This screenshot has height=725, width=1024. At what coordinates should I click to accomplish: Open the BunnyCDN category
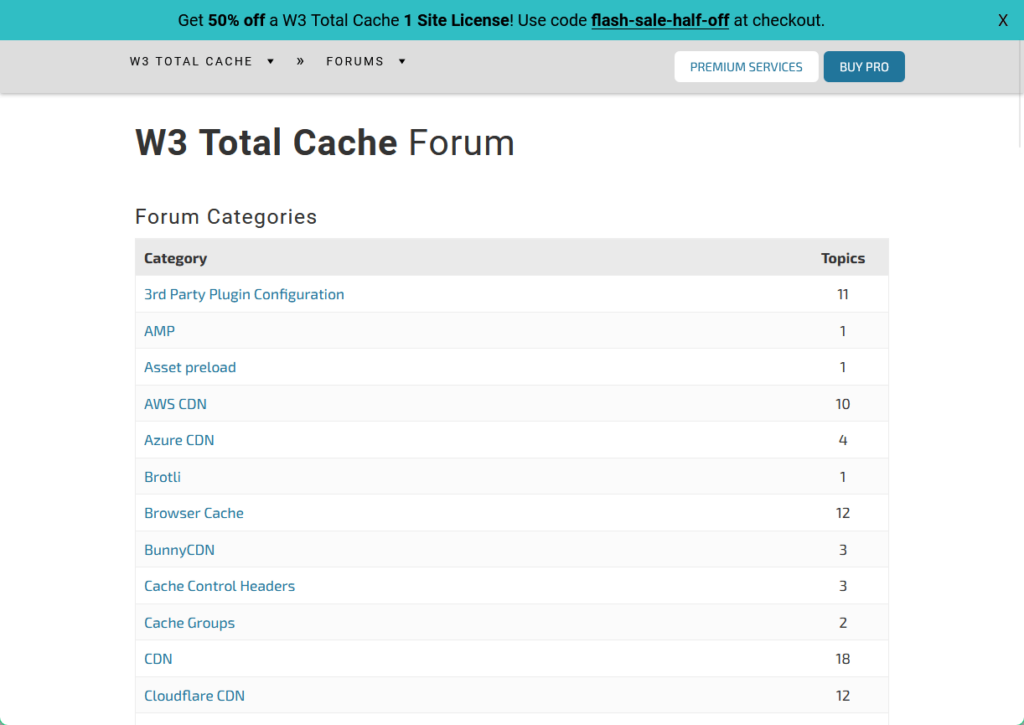[x=179, y=549]
